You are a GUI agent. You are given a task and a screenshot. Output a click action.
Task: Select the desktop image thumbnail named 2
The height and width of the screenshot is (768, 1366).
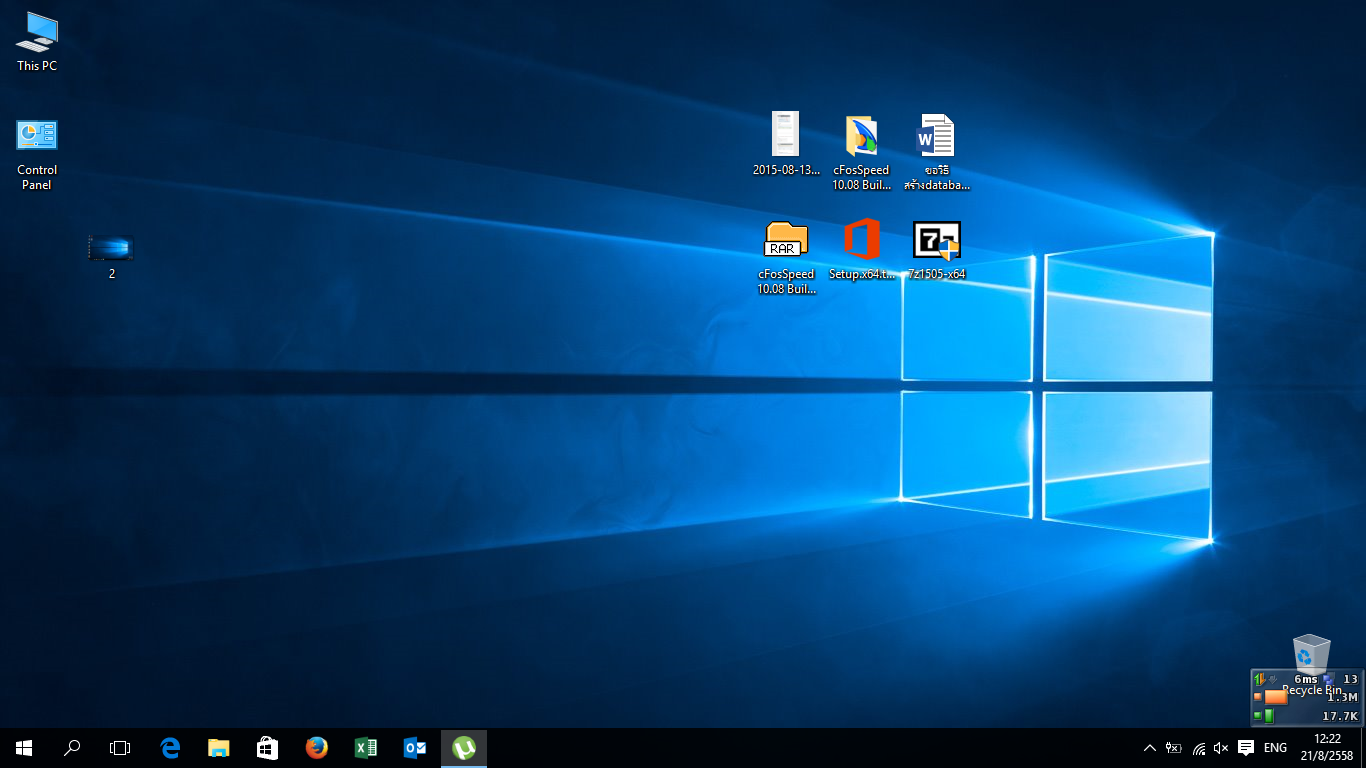111,257
